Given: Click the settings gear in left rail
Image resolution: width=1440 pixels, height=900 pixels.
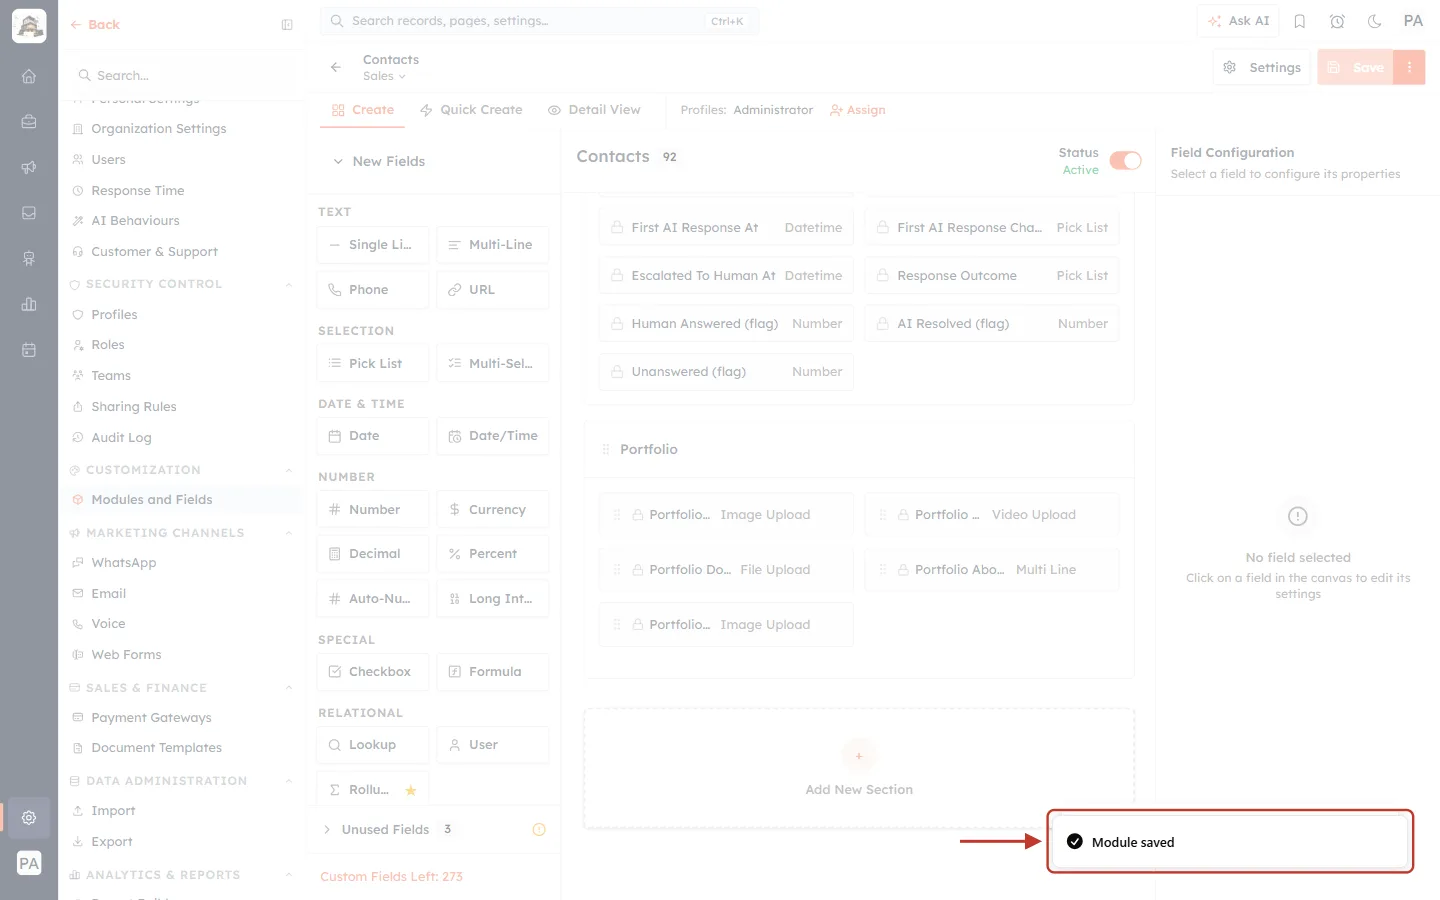Looking at the screenshot, I should [x=29, y=818].
